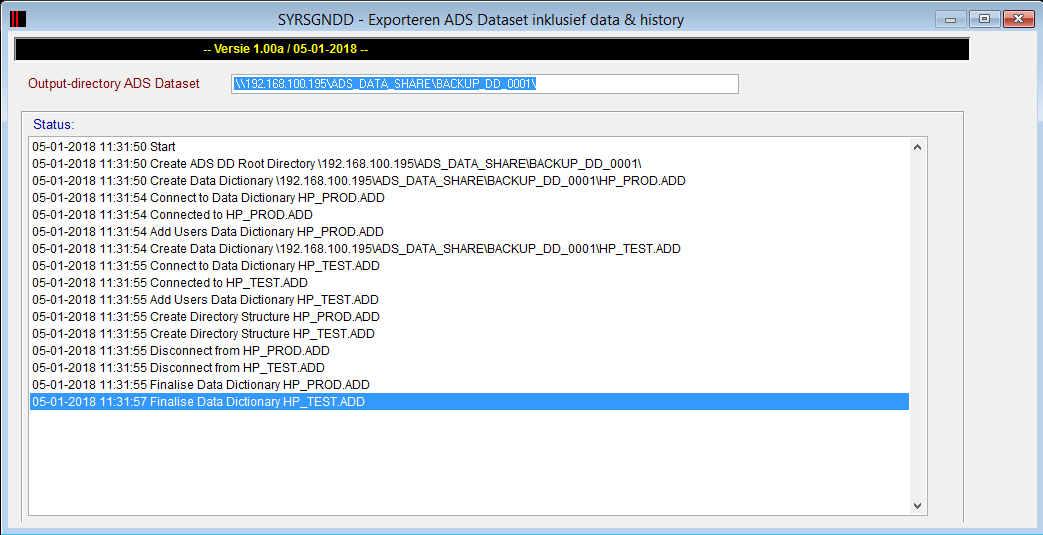The width and height of the screenshot is (1043, 535).
Task: Minimize the SYRSGNDD window
Action: pyautogui.click(x=951, y=19)
